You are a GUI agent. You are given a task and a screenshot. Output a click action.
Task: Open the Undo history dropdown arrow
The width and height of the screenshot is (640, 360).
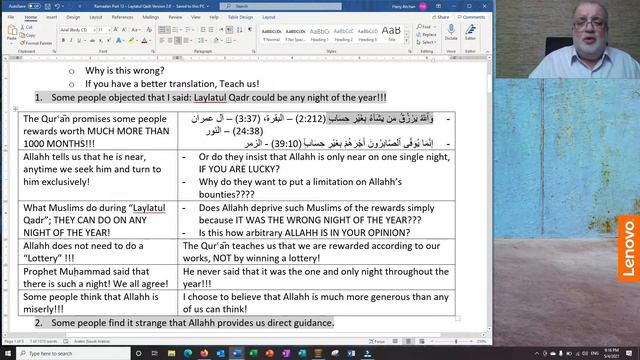click(x=63, y=6)
